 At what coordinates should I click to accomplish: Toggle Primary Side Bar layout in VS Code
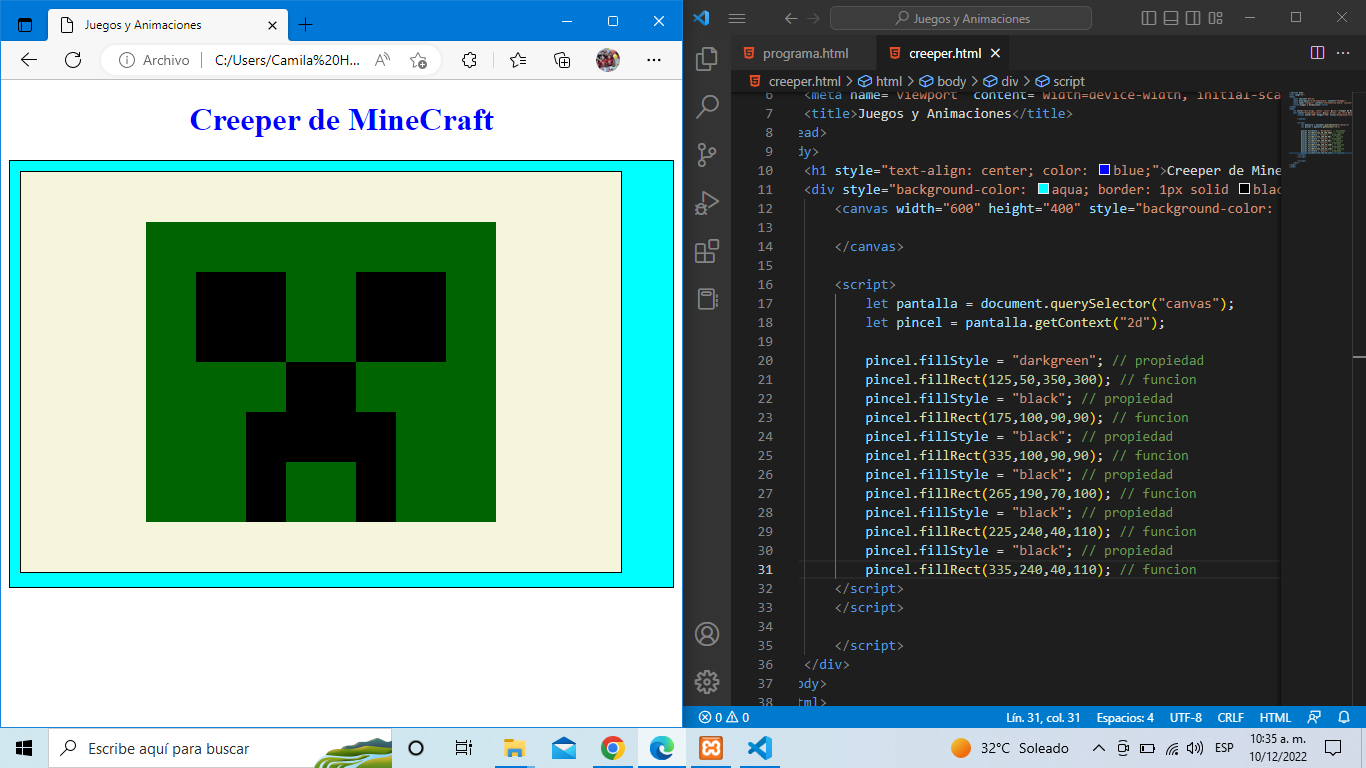(1148, 18)
